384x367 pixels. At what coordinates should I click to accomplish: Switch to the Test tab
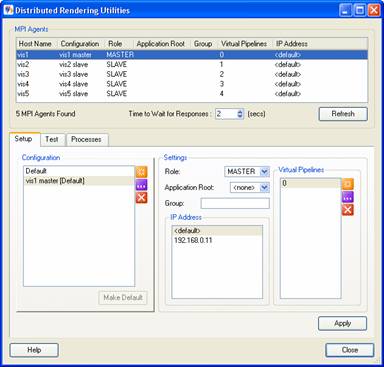[x=52, y=139]
